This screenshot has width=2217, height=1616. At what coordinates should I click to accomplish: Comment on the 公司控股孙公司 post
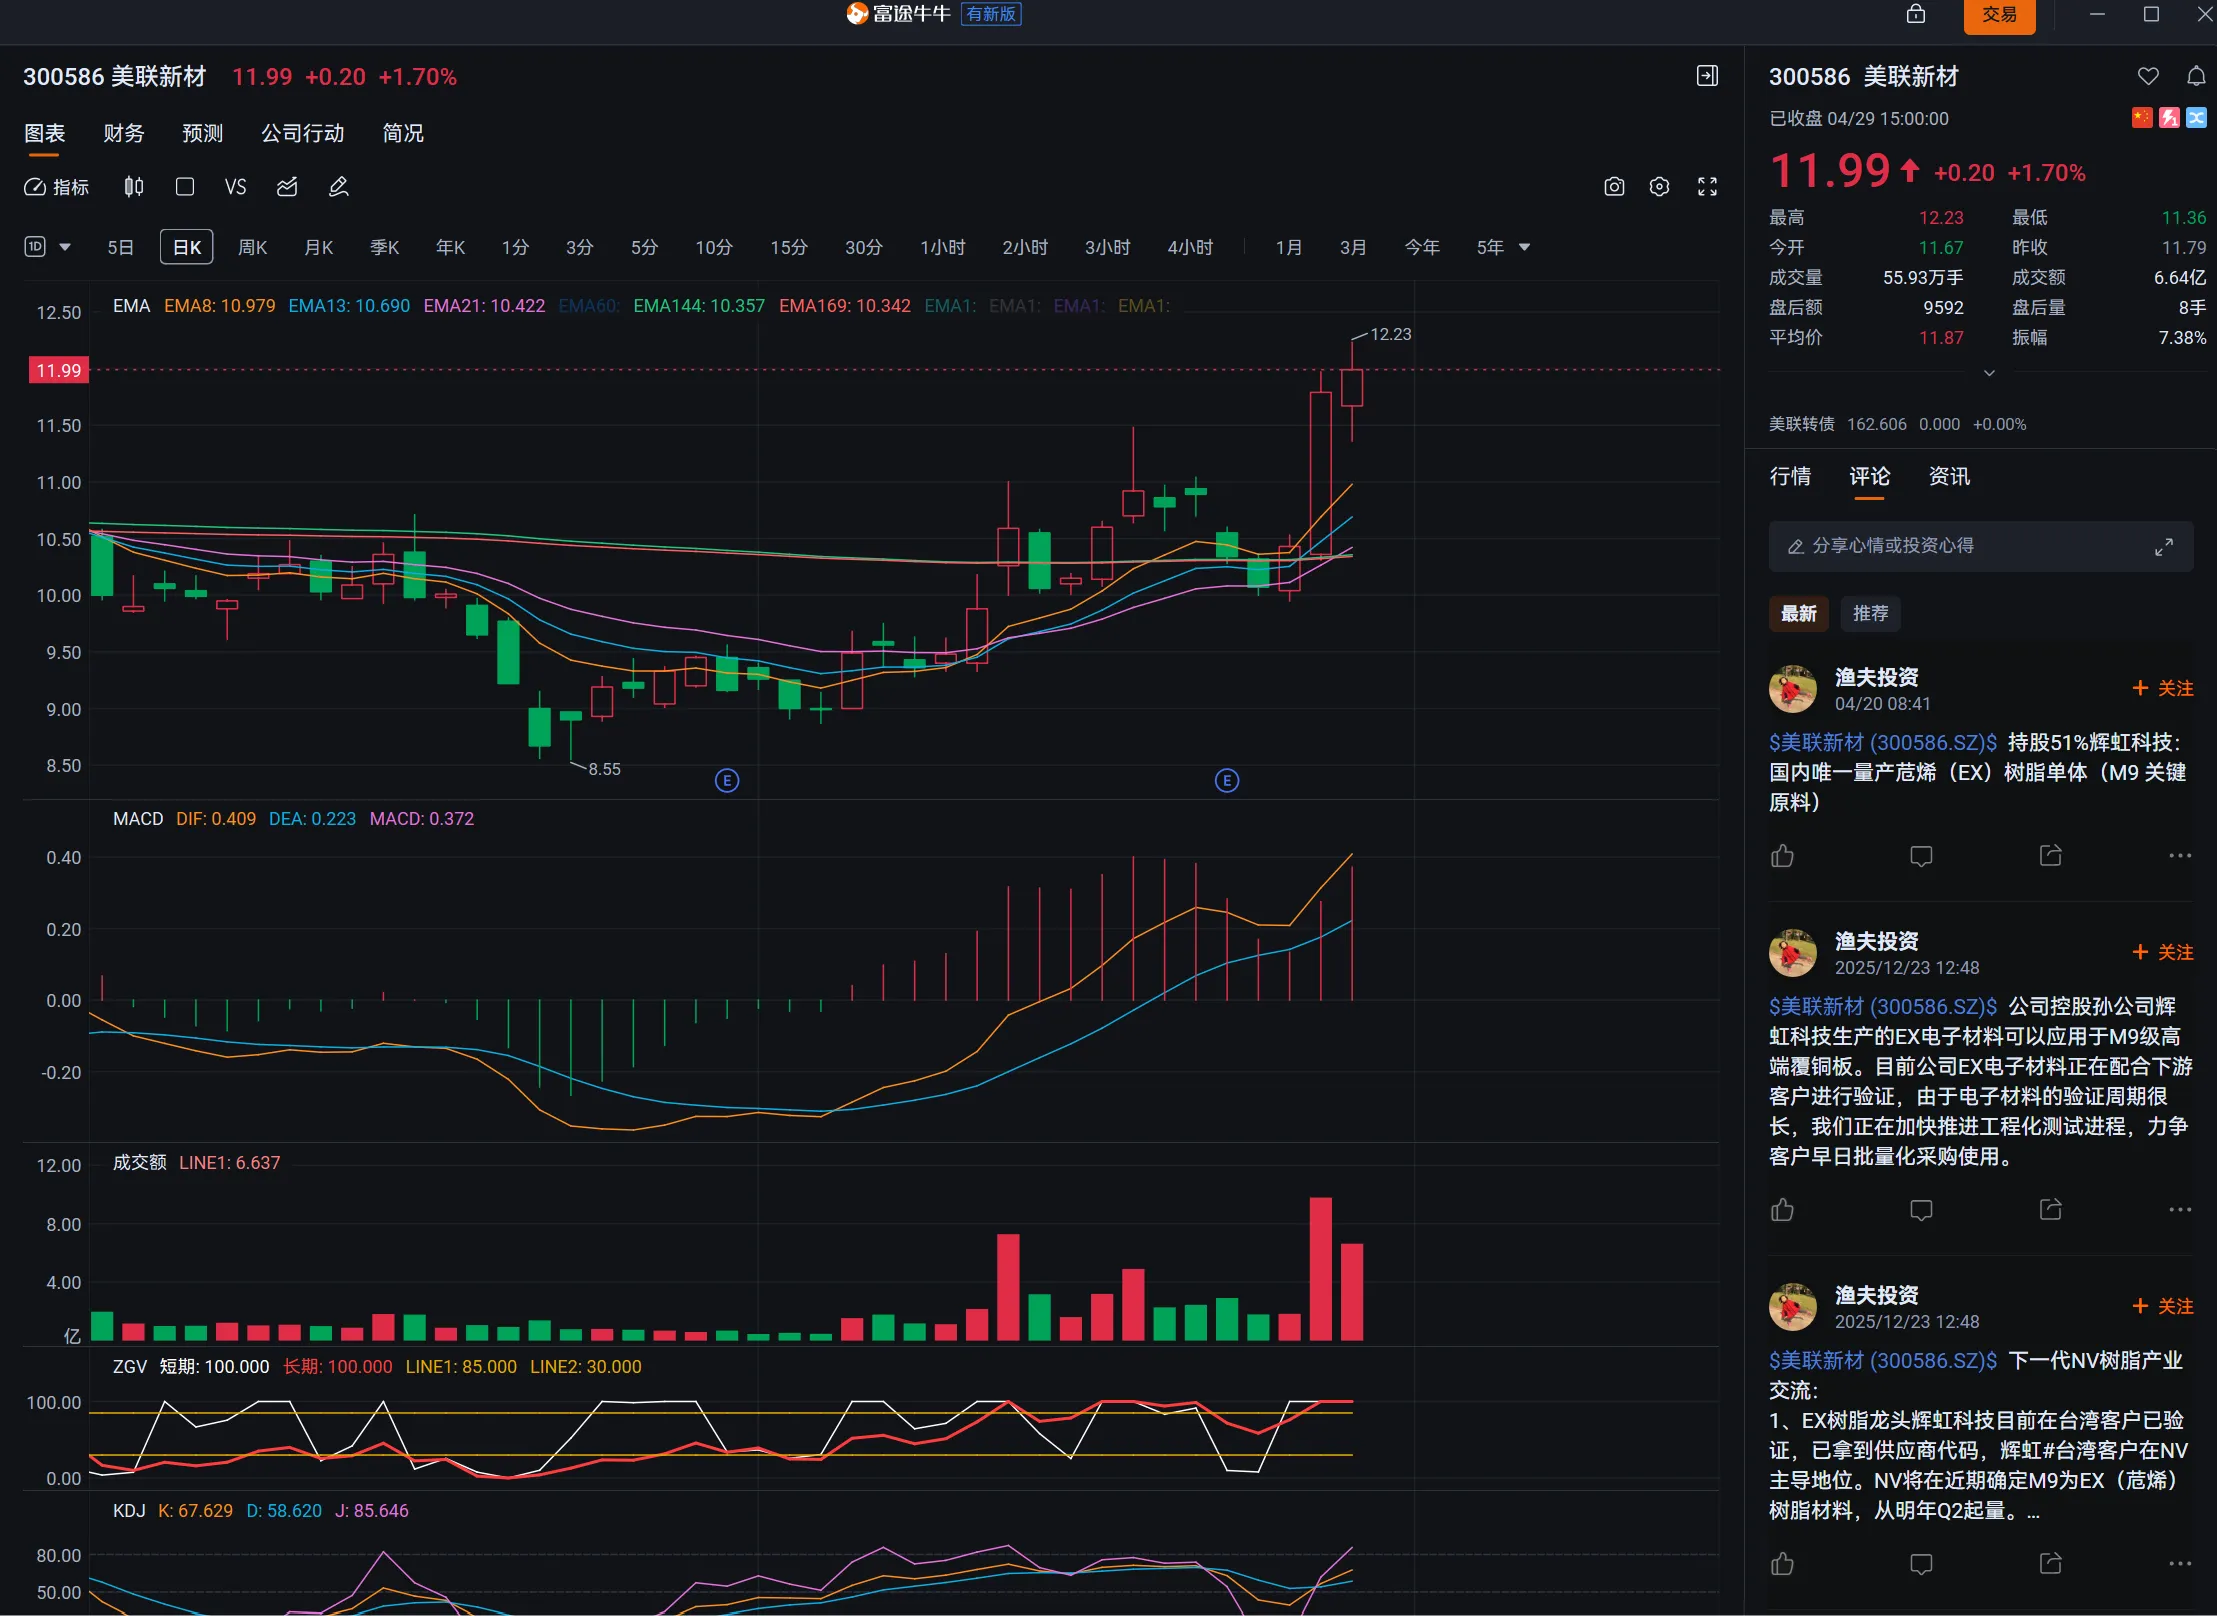[1921, 1210]
